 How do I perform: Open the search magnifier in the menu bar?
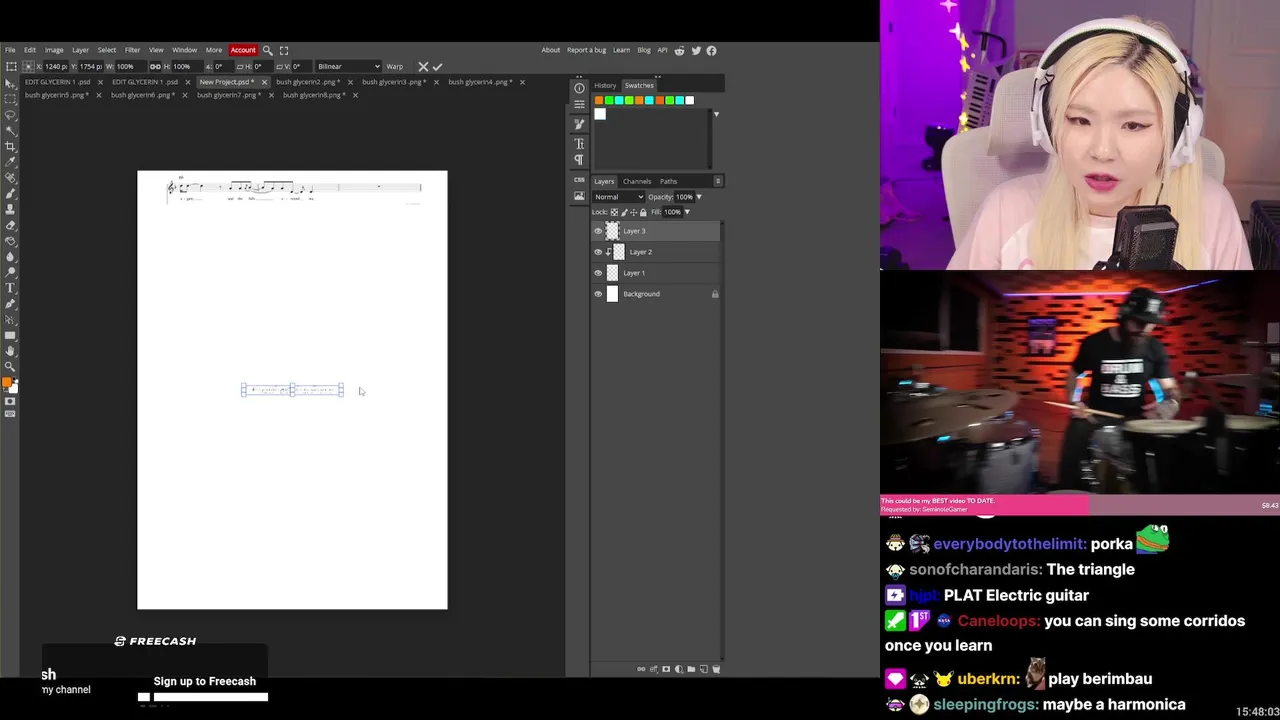coord(267,50)
